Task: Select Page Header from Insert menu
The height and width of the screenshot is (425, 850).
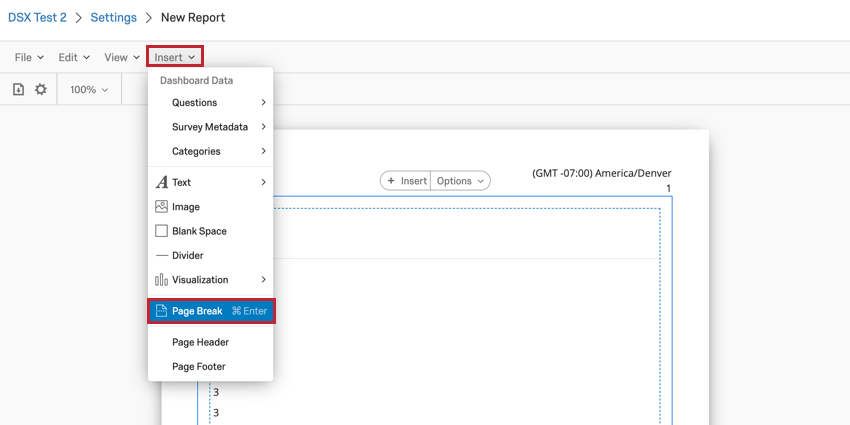Action: coord(200,342)
